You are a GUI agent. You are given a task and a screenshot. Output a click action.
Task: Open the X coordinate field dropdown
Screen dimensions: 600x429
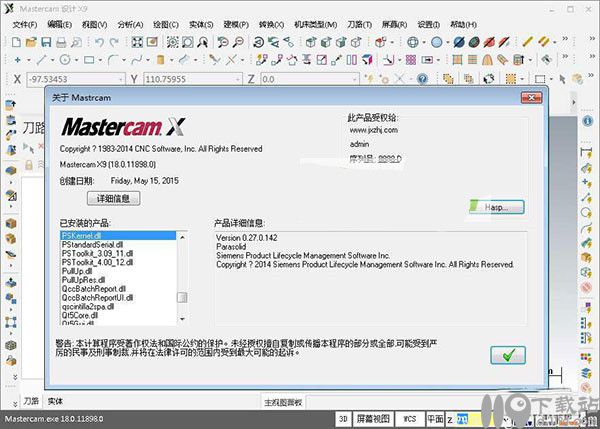[x=121, y=79]
